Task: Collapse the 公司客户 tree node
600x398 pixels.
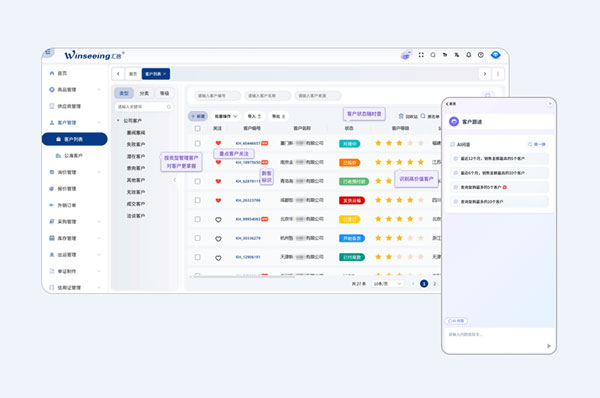Action: pyautogui.click(x=118, y=121)
